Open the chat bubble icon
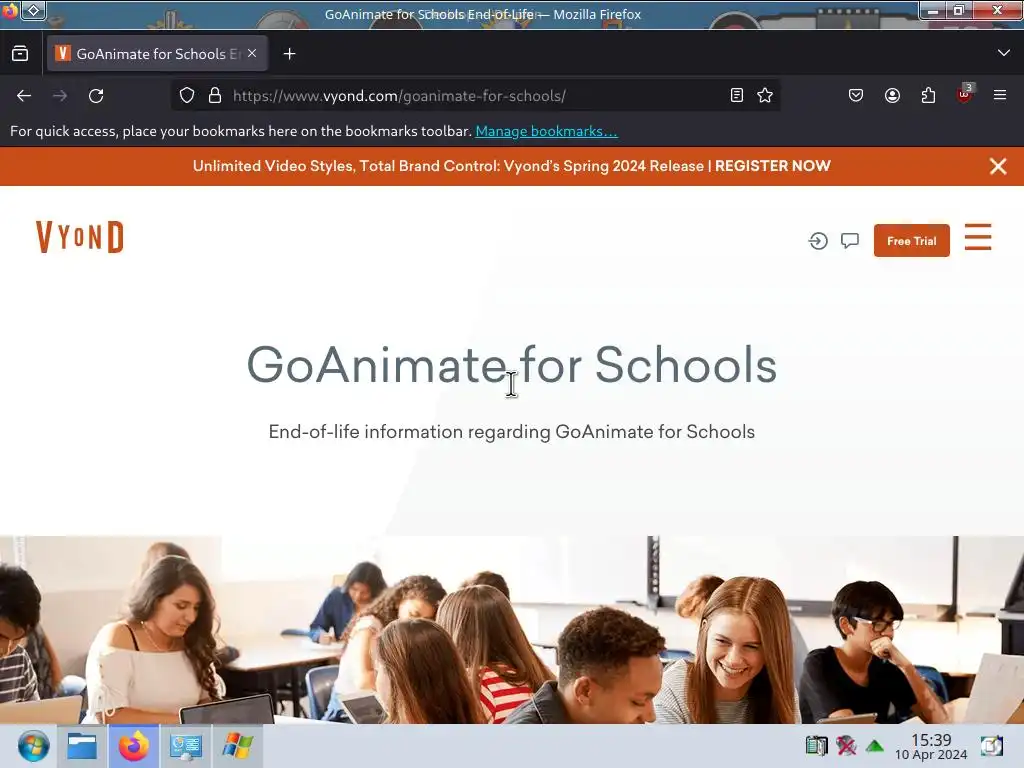Image resolution: width=1024 pixels, height=768 pixels. pyautogui.click(x=850, y=241)
